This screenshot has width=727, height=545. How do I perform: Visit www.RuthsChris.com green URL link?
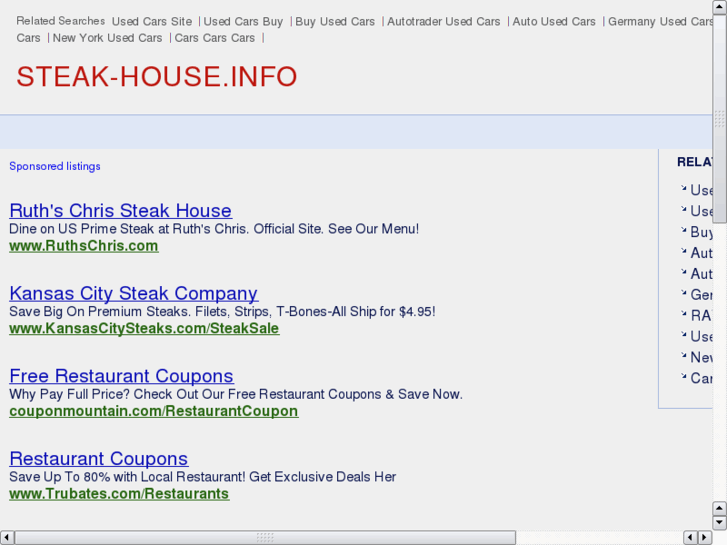pyautogui.click(x=84, y=246)
